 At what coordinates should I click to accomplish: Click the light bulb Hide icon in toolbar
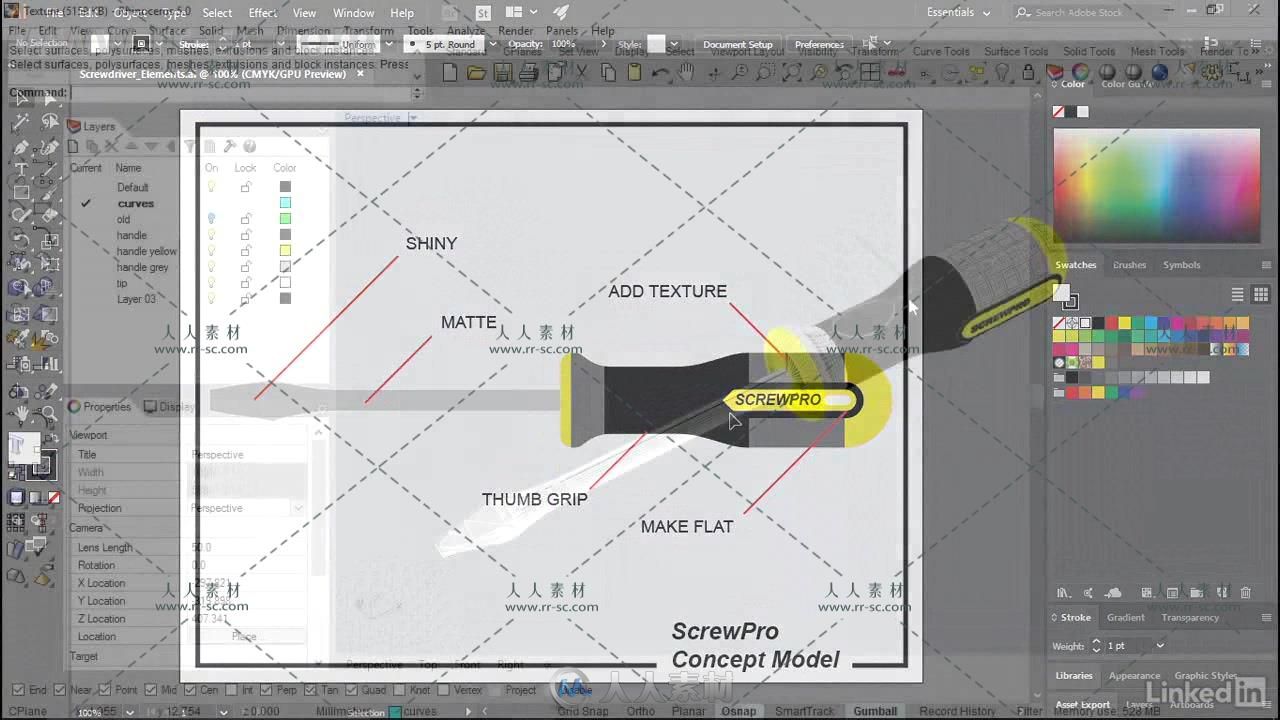[x=1003, y=72]
